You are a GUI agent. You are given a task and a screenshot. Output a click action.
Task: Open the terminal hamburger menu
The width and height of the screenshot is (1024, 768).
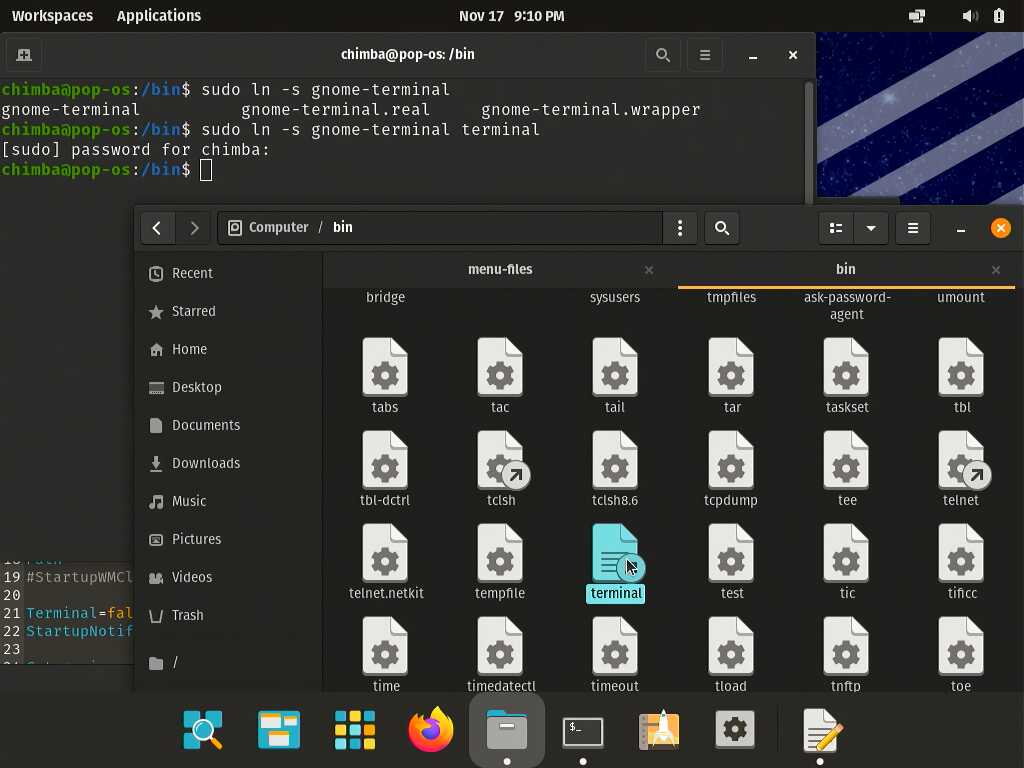(x=705, y=55)
